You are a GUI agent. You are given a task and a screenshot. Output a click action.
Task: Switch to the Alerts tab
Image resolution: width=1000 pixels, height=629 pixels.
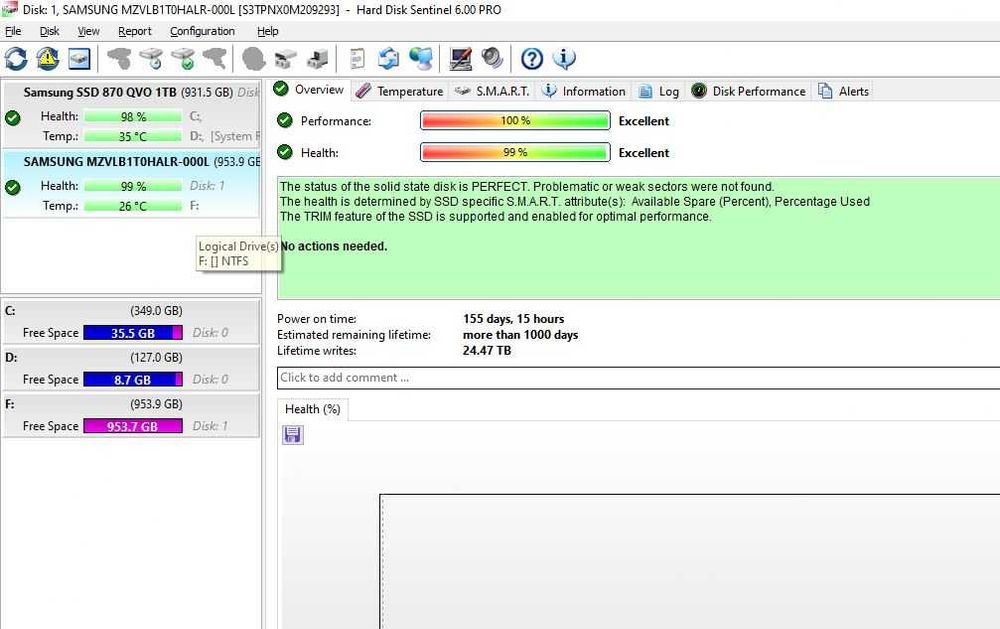(x=844, y=91)
